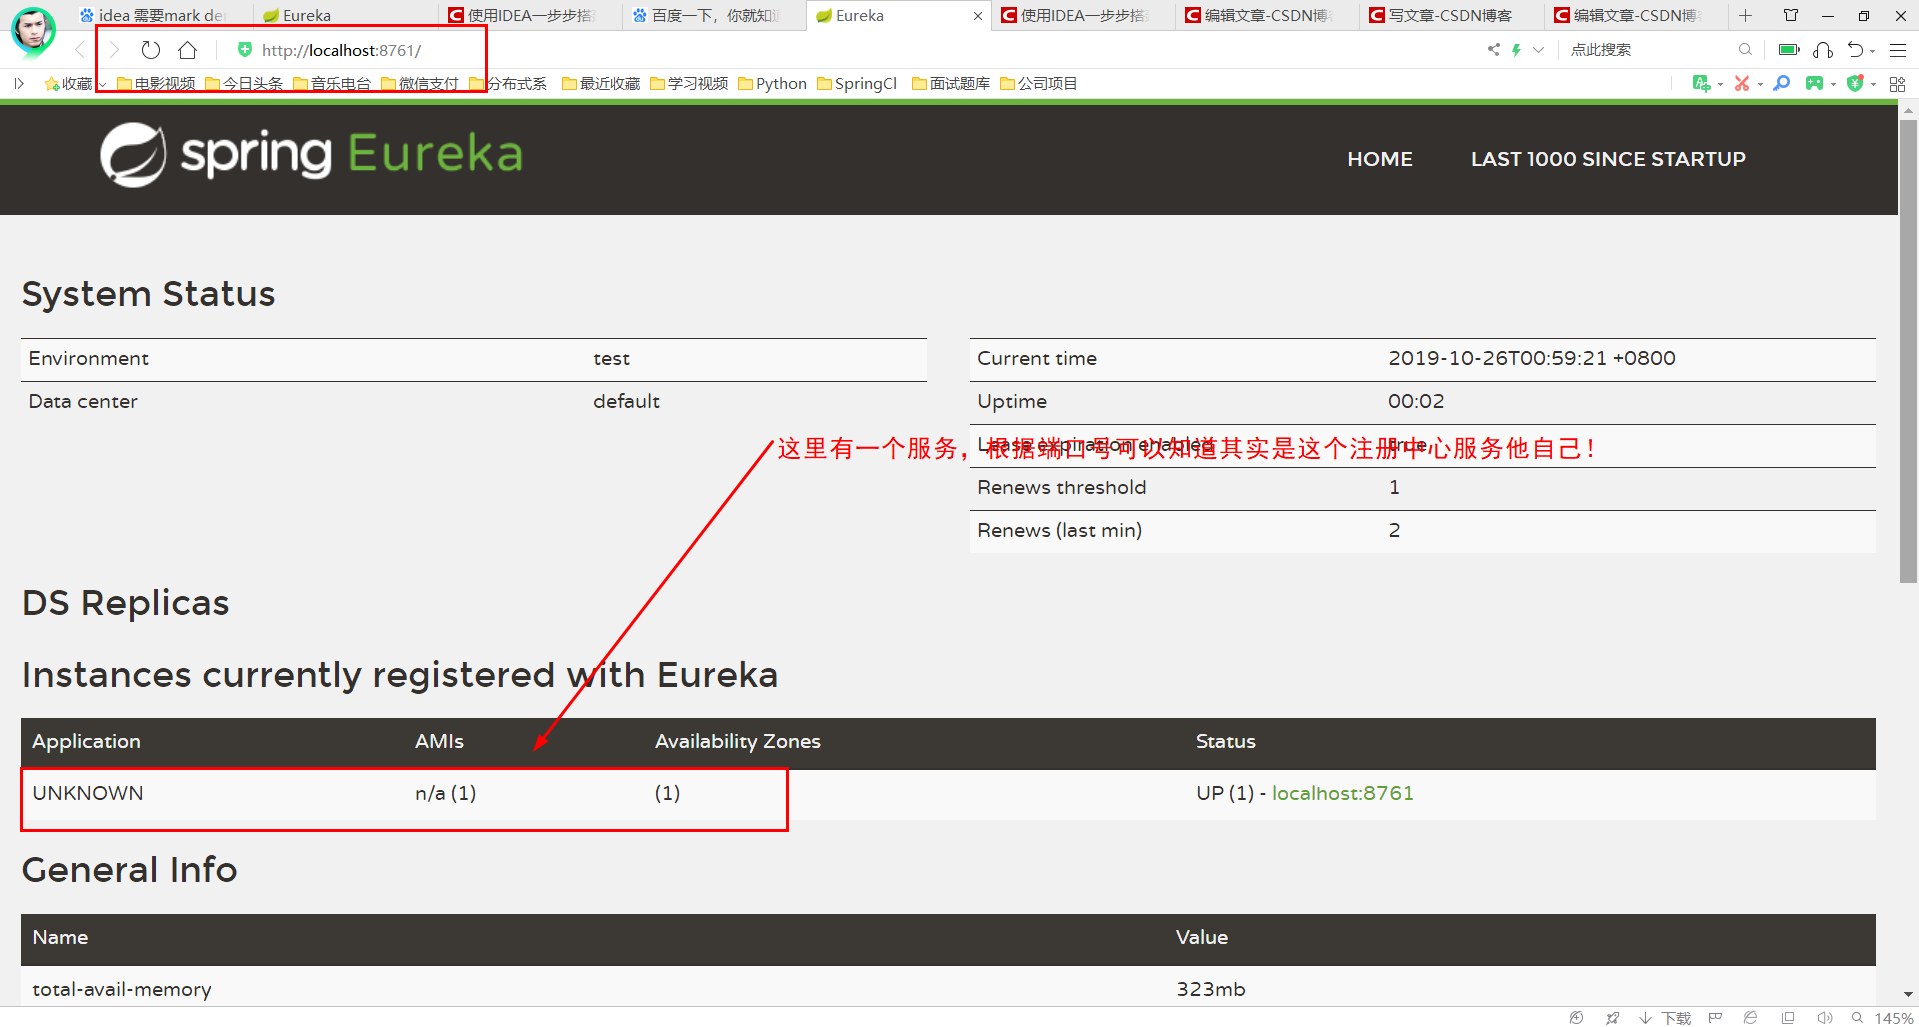Go forward using the forward arrow
The height and width of the screenshot is (1027, 1919).
(x=114, y=50)
